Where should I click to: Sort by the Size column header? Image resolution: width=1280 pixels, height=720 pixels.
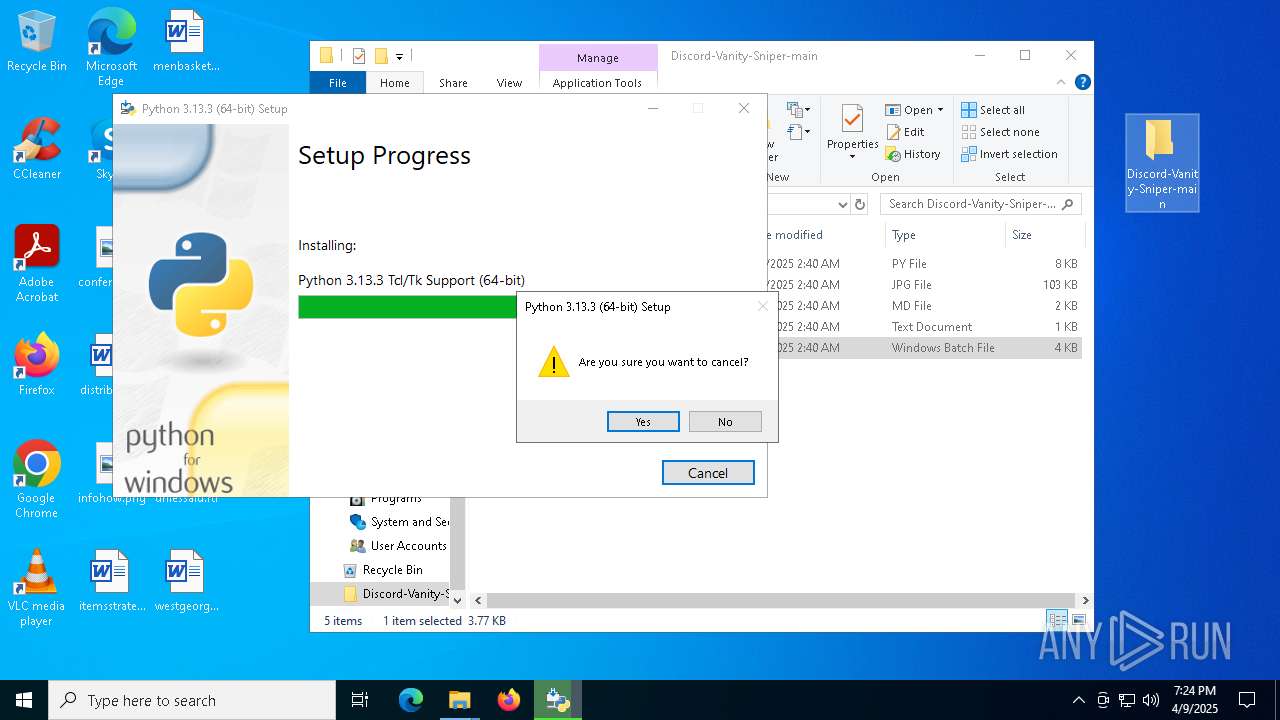[x=1022, y=235]
